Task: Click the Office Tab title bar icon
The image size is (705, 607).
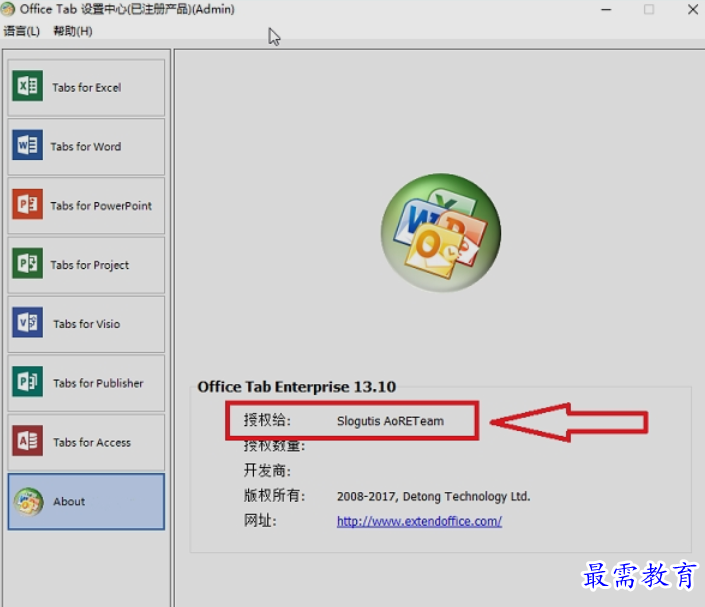Action: (x=8, y=9)
